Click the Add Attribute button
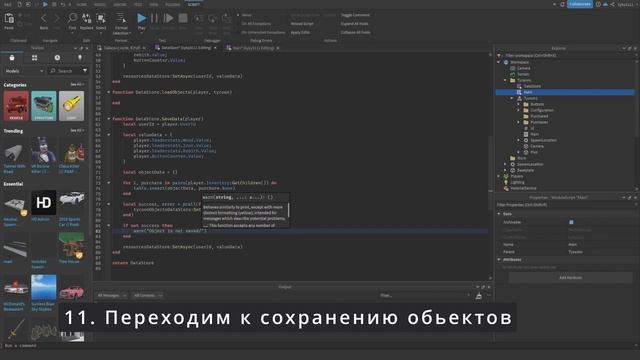 pyautogui.click(x=570, y=278)
